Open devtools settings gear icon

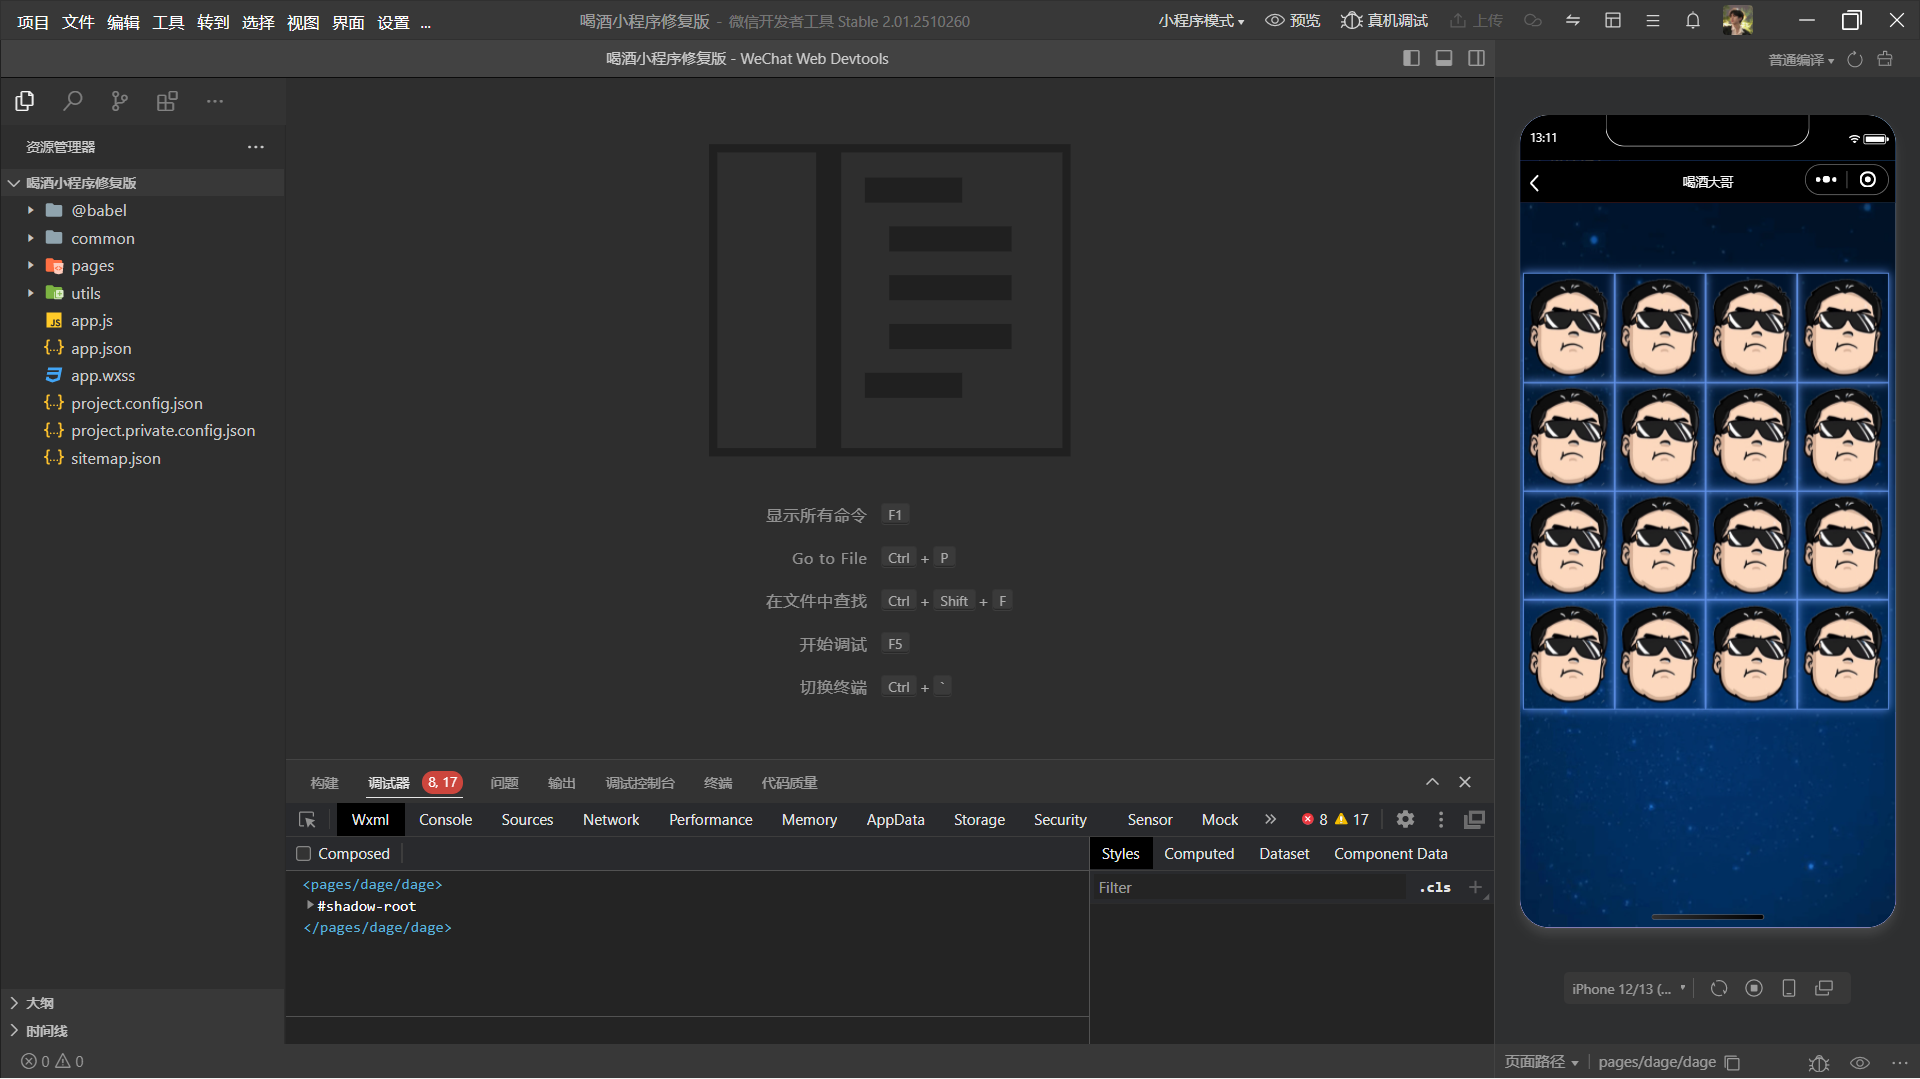pos(1405,820)
